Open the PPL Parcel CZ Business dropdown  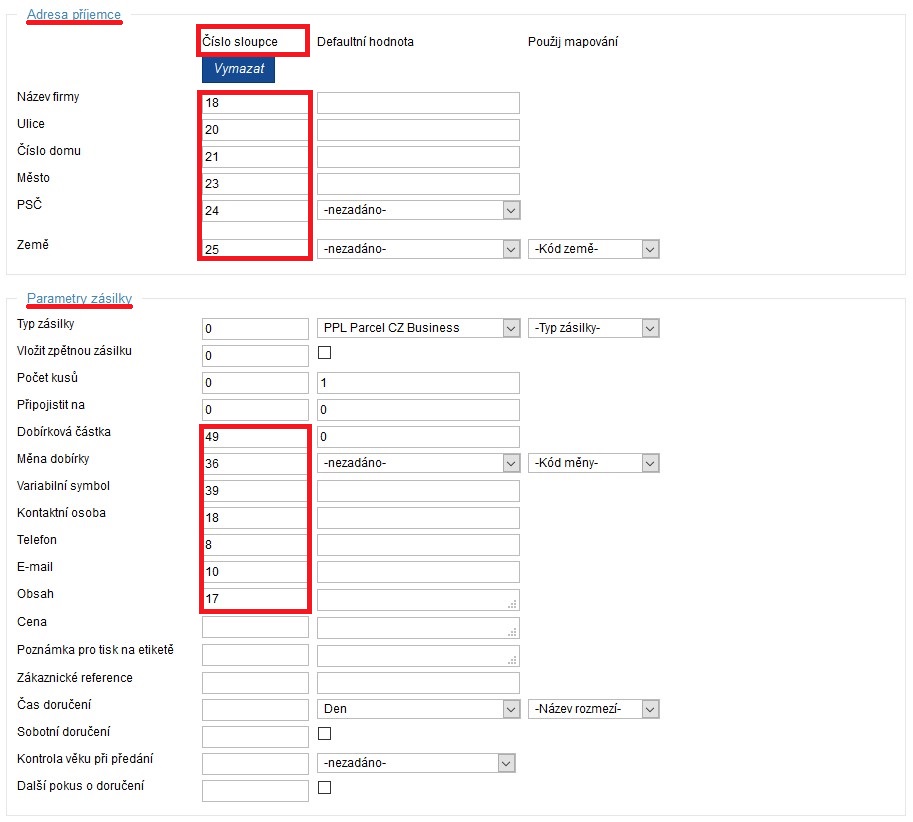pyautogui.click(x=418, y=328)
